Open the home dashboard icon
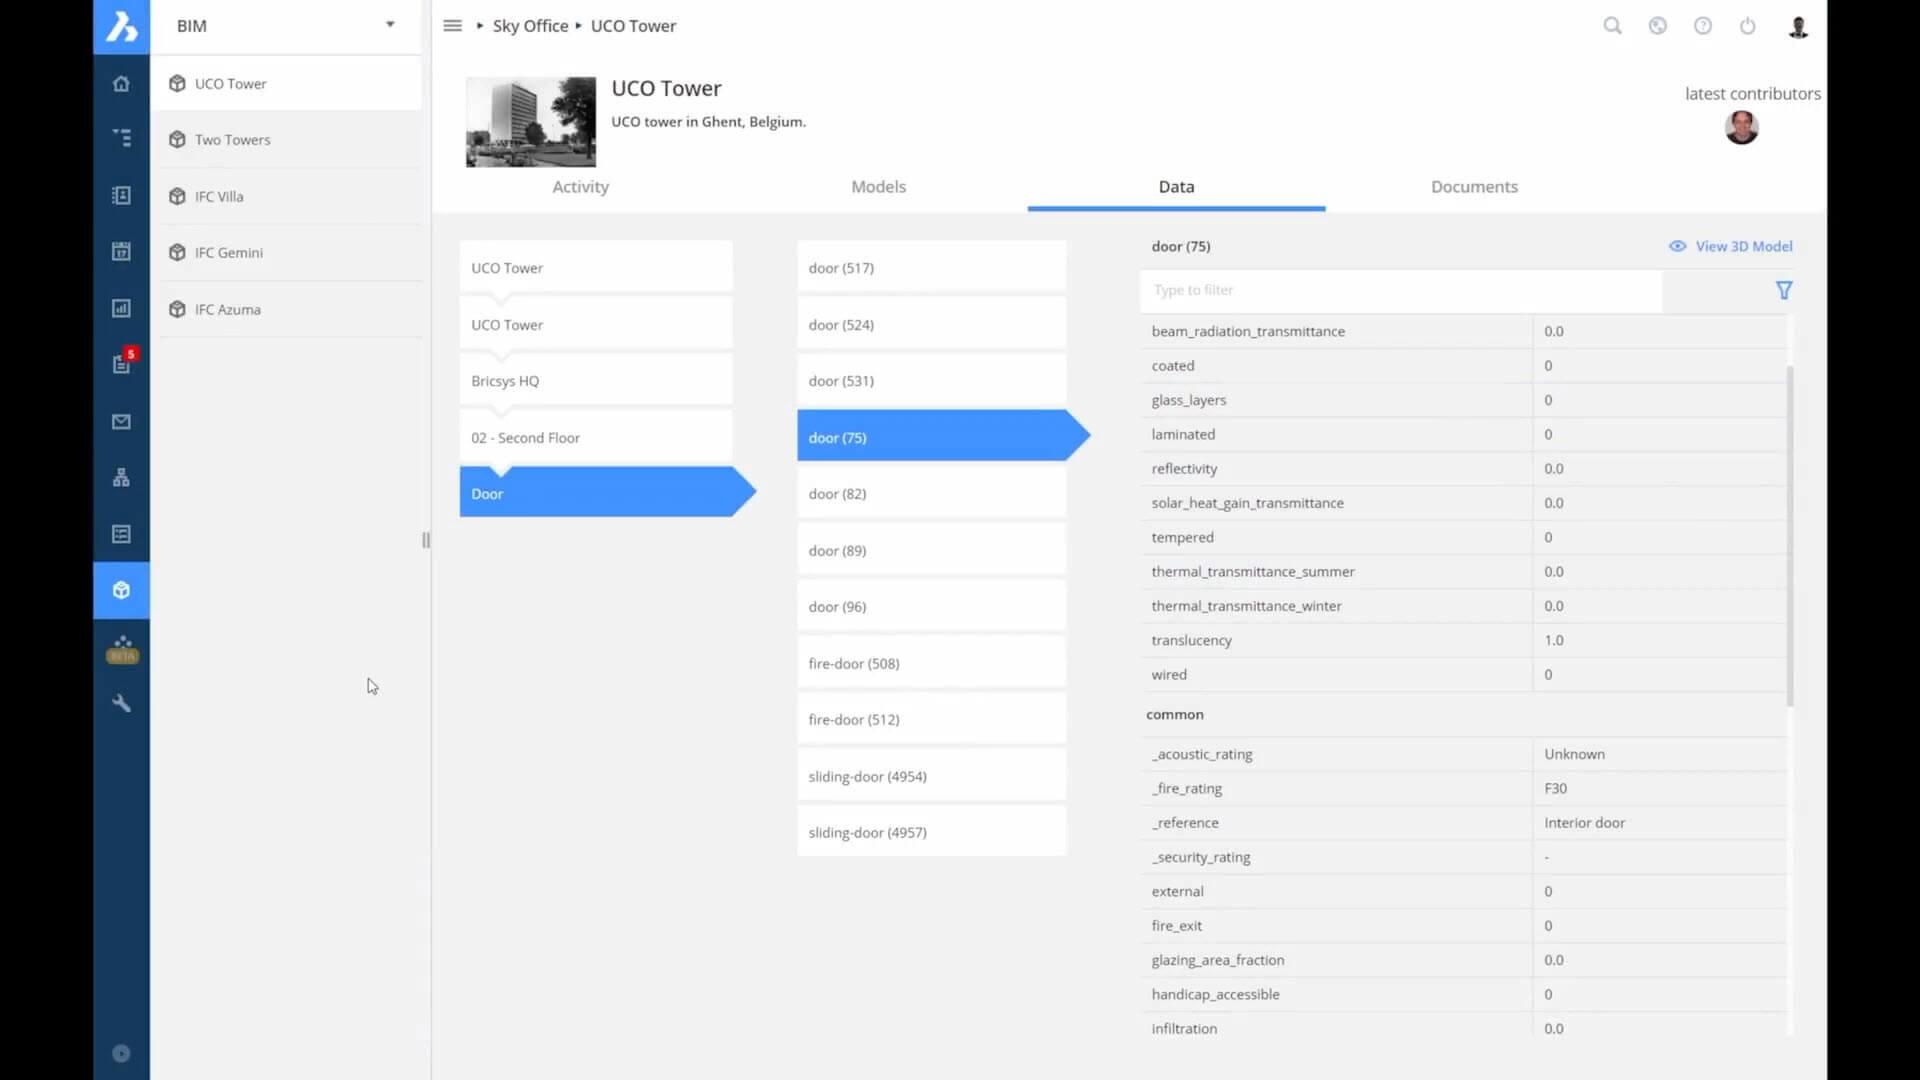The image size is (1920, 1080). [121, 84]
